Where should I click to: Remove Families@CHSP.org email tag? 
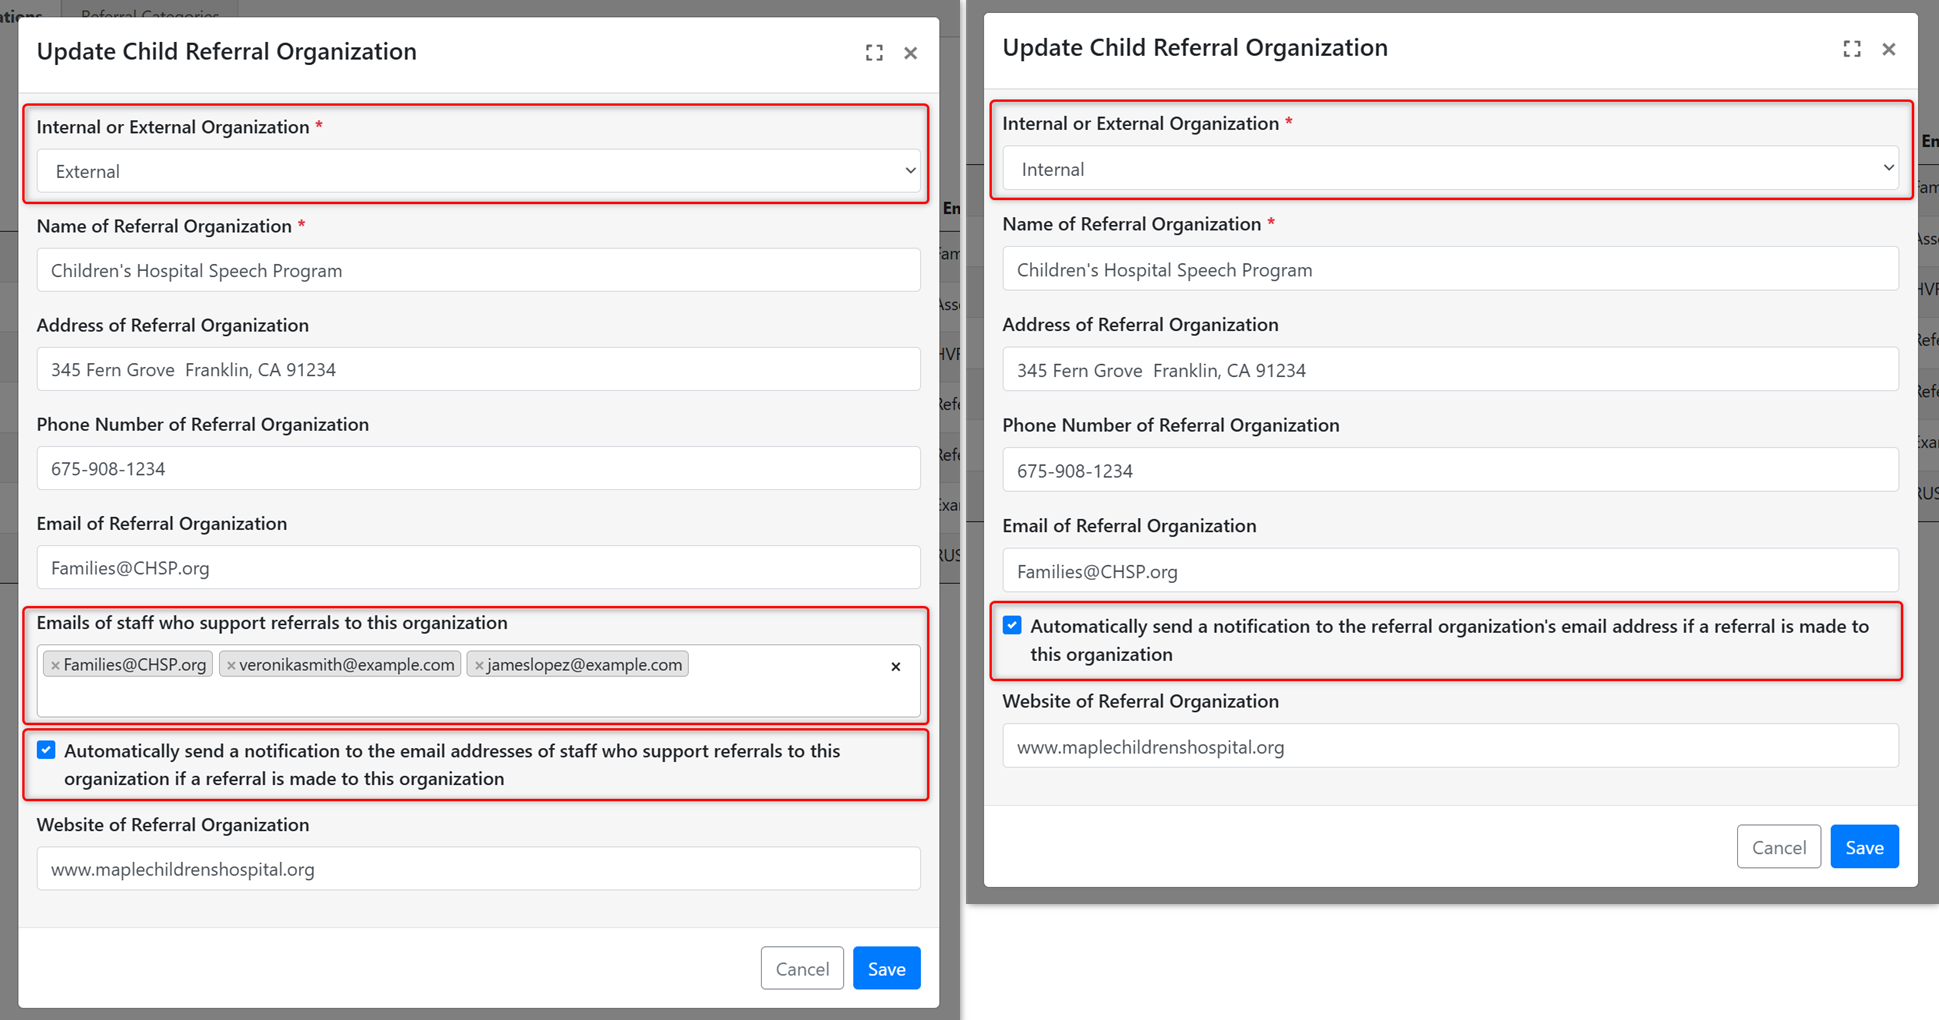tap(55, 665)
